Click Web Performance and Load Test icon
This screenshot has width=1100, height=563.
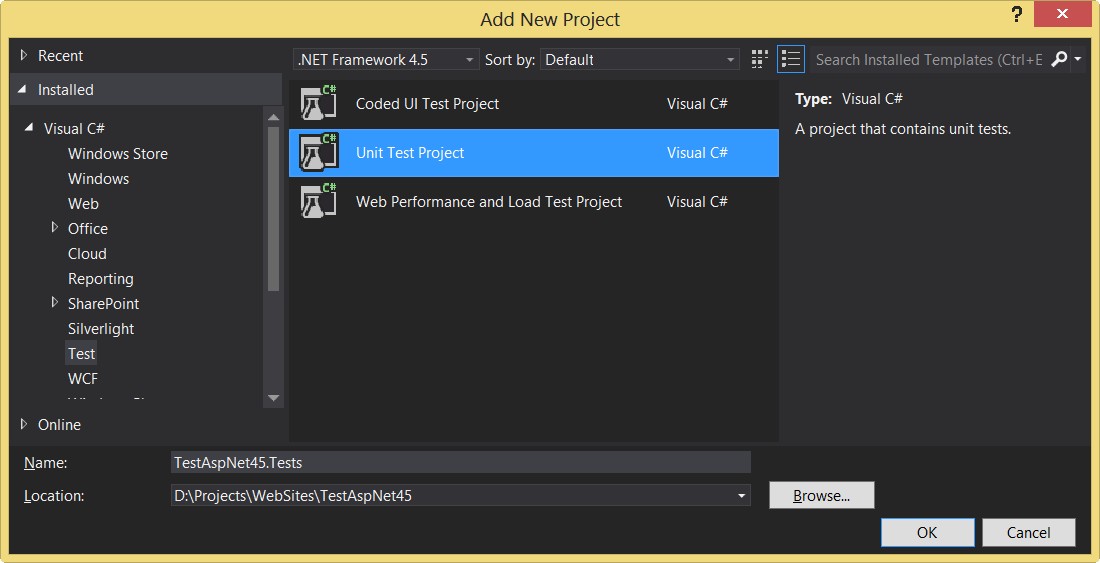click(x=319, y=201)
